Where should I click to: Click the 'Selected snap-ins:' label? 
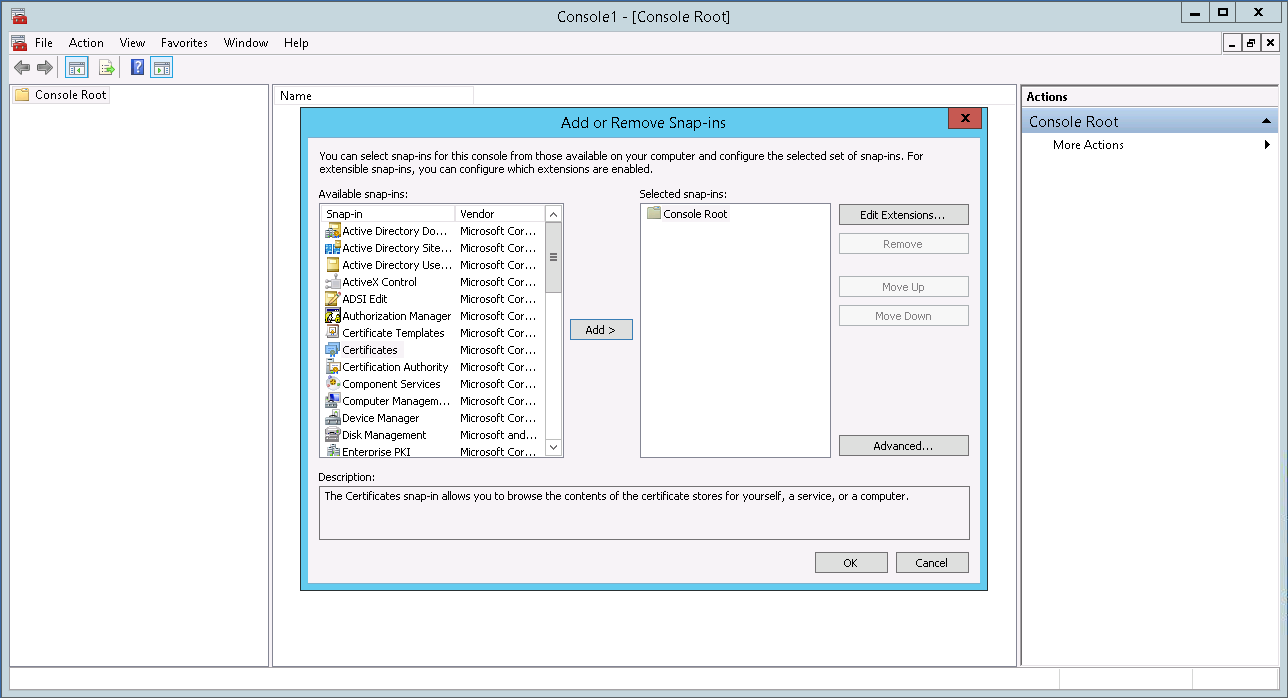[x=683, y=194]
